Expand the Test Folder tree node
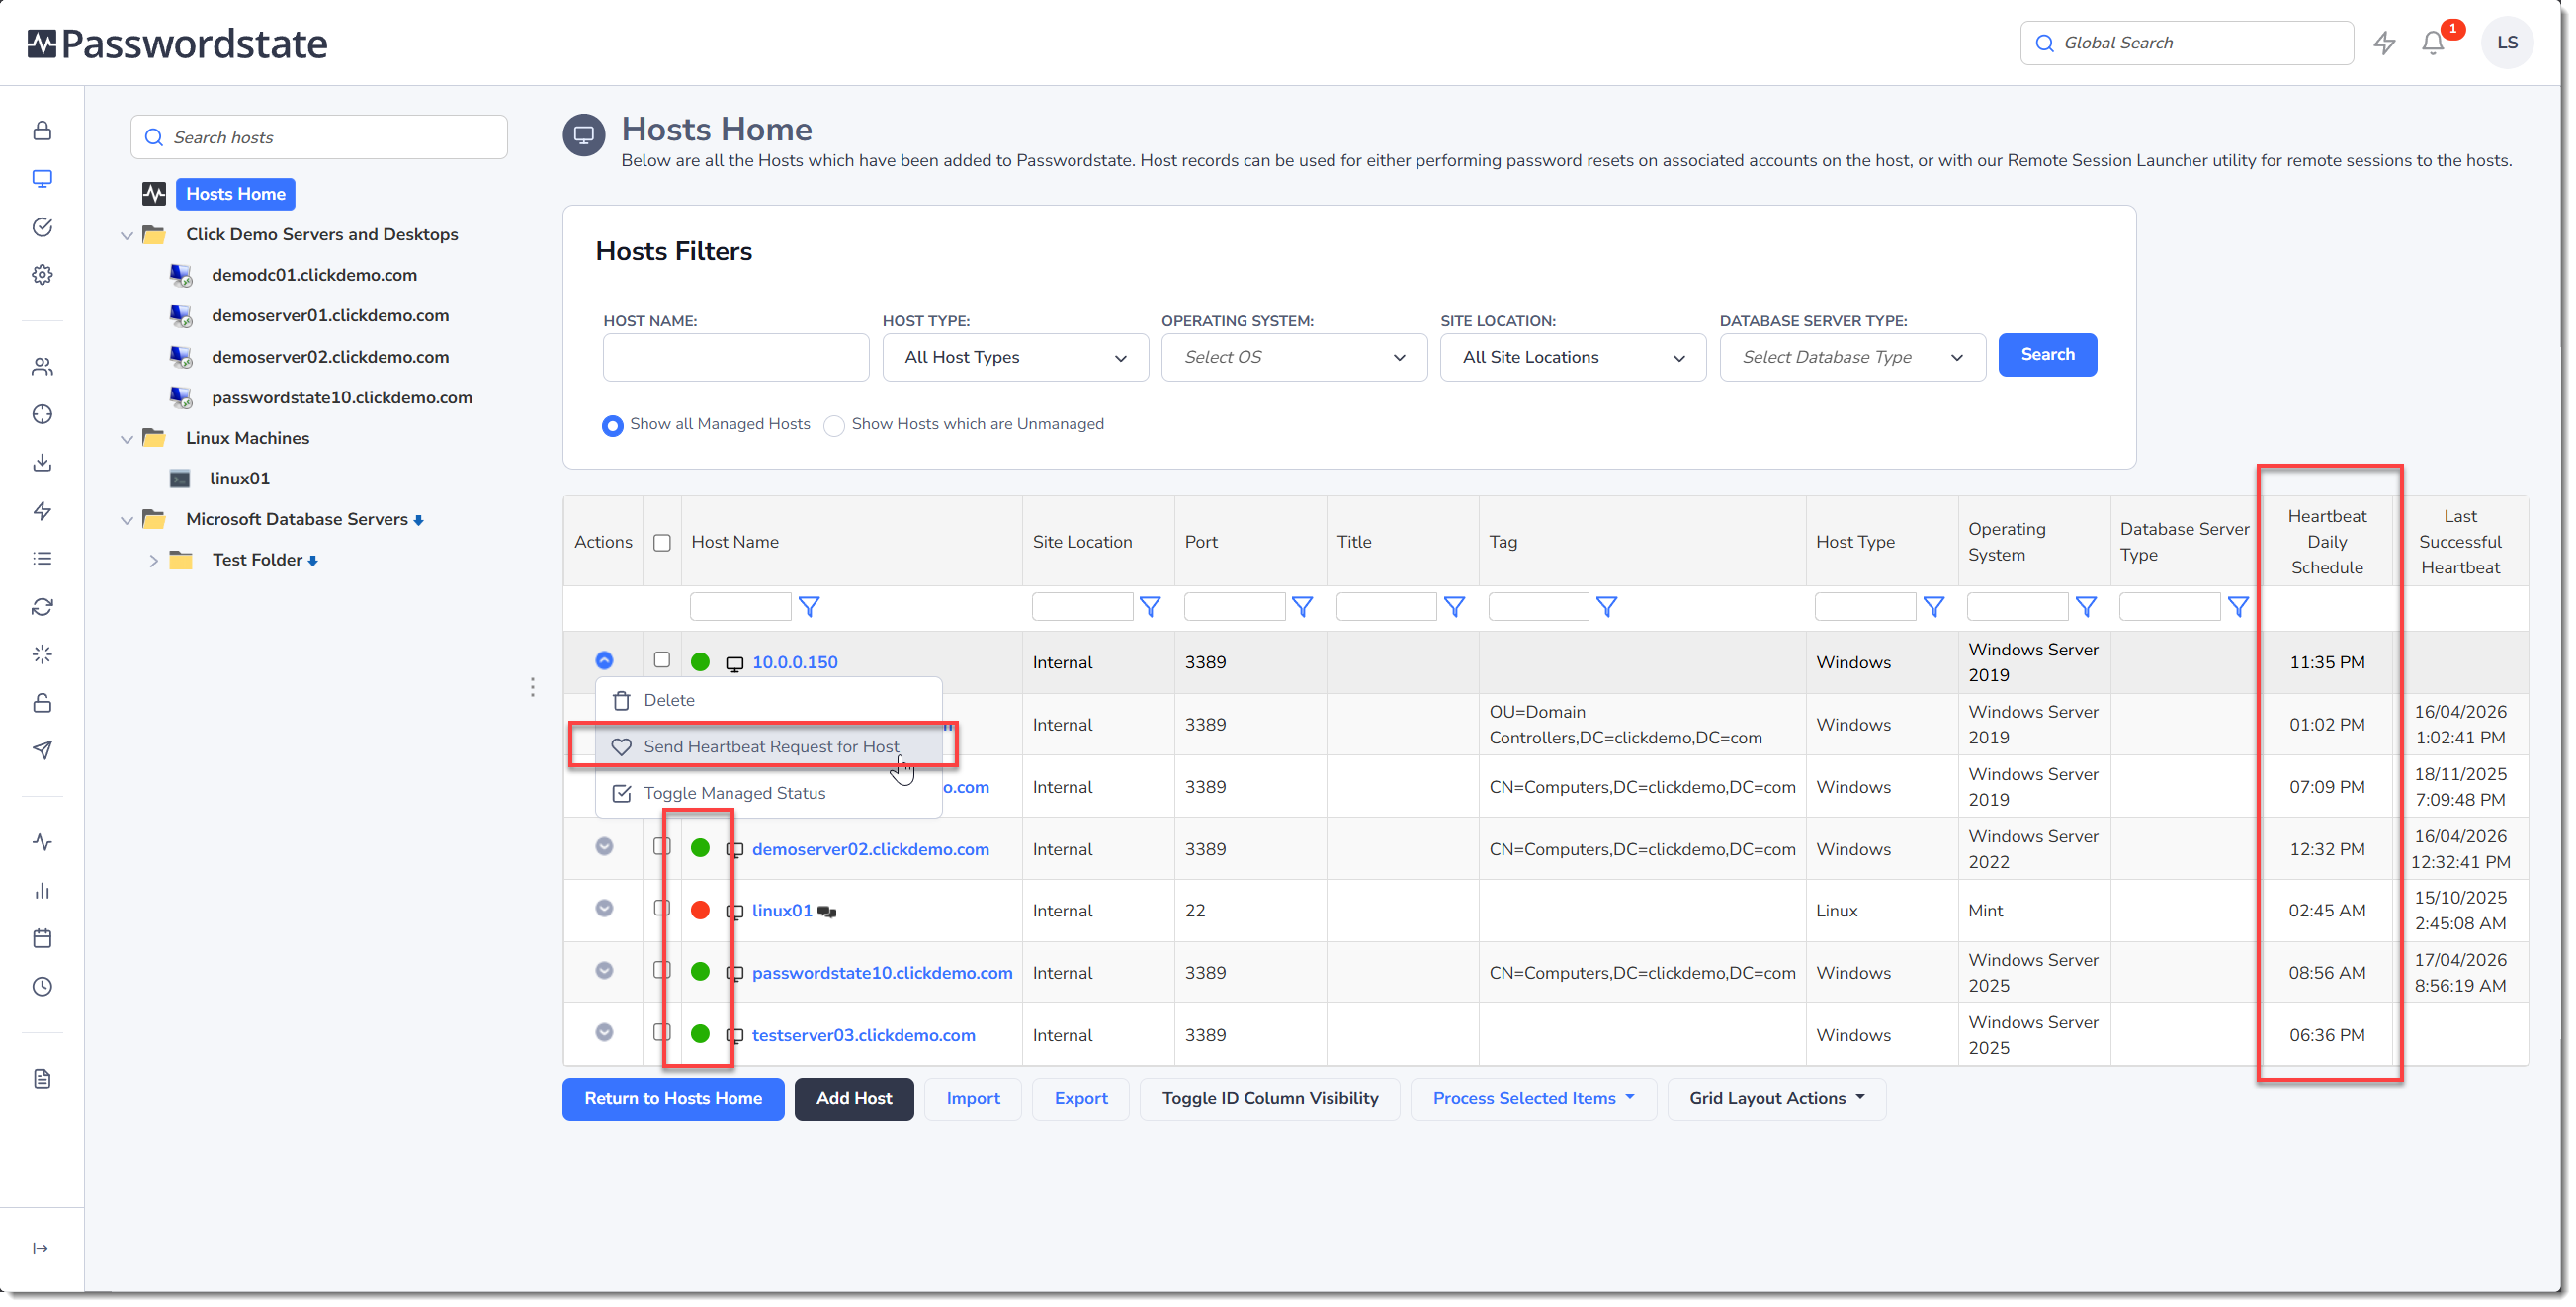This screenshot has width=2576, height=1307. click(153, 561)
